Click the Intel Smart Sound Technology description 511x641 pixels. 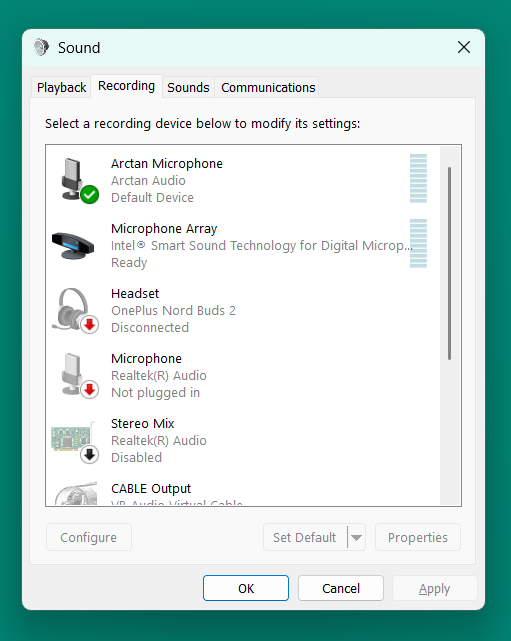coord(262,245)
